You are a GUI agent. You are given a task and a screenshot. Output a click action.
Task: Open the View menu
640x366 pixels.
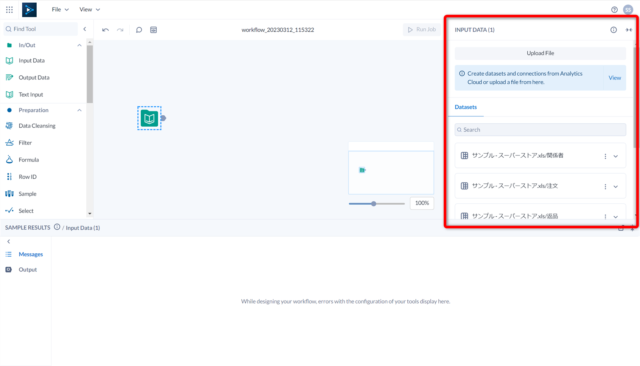point(89,9)
